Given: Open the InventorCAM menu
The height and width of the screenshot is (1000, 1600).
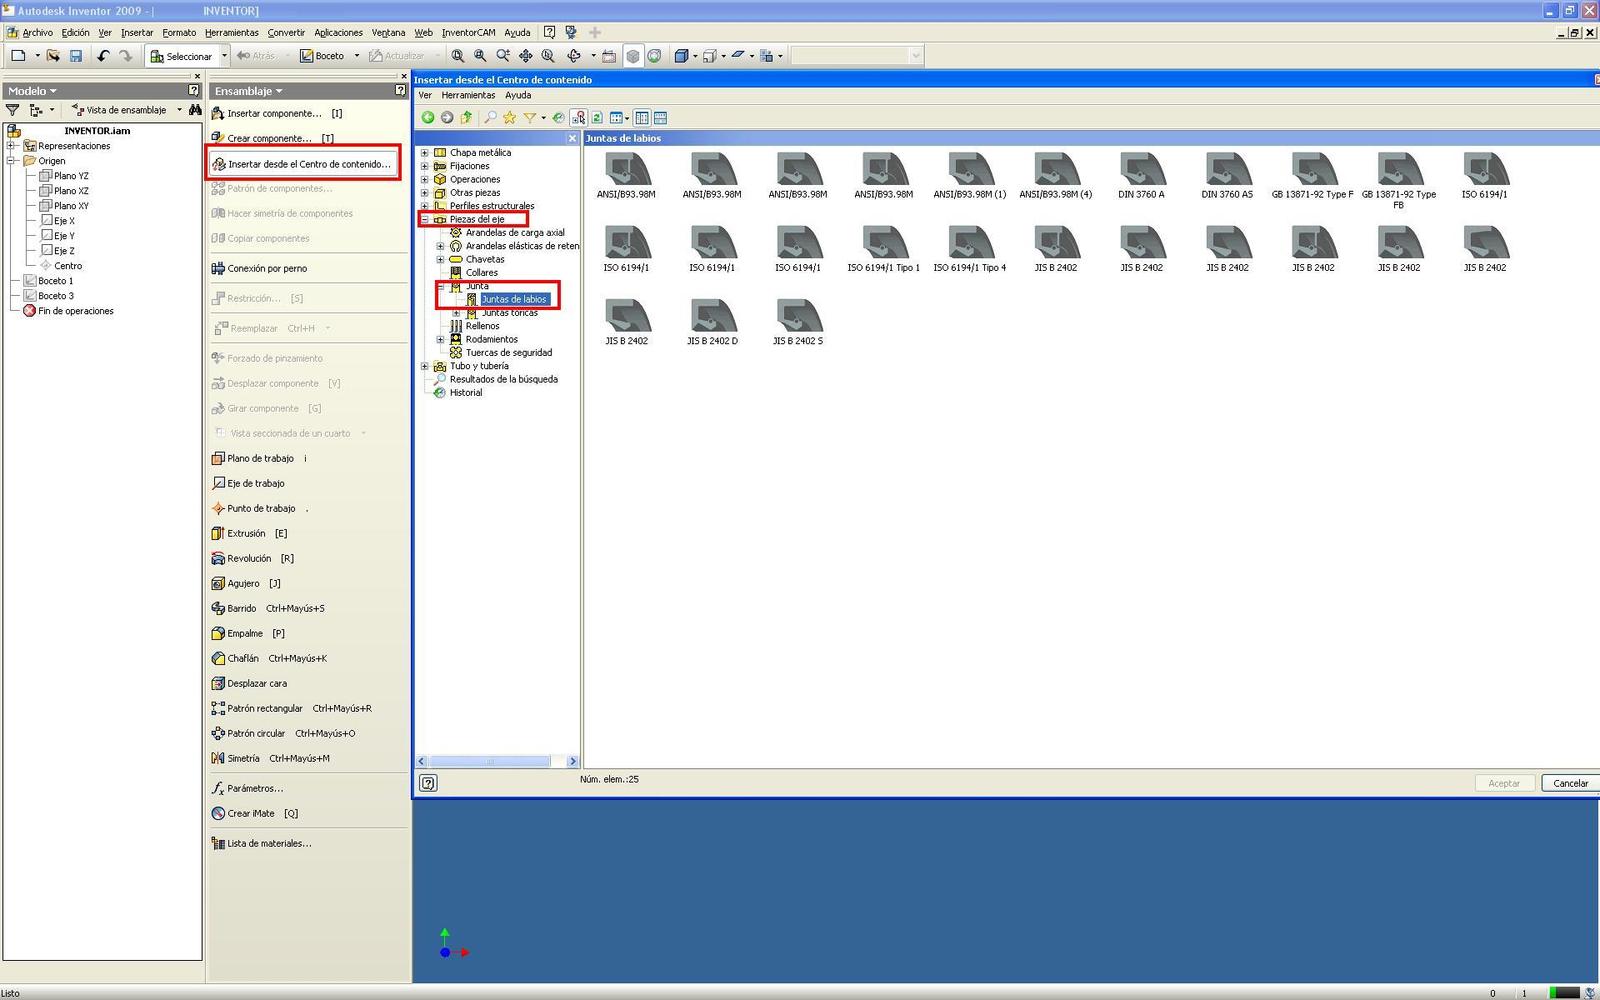Looking at the screenshot, I should 468,32.
